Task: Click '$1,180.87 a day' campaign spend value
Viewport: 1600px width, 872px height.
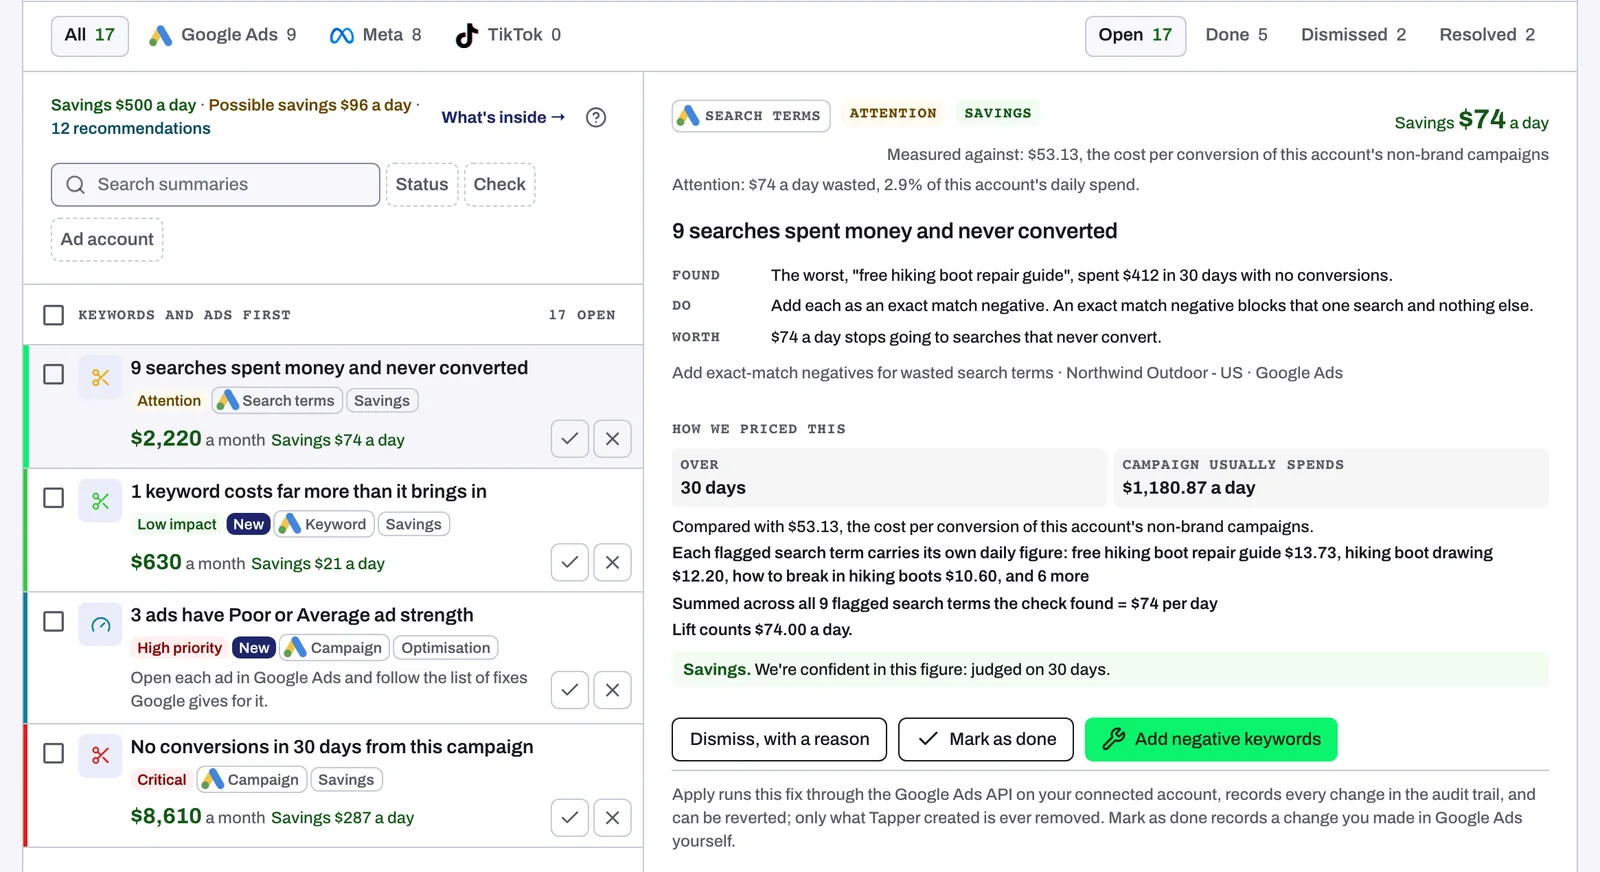Action: click(x=1189, y=488)
